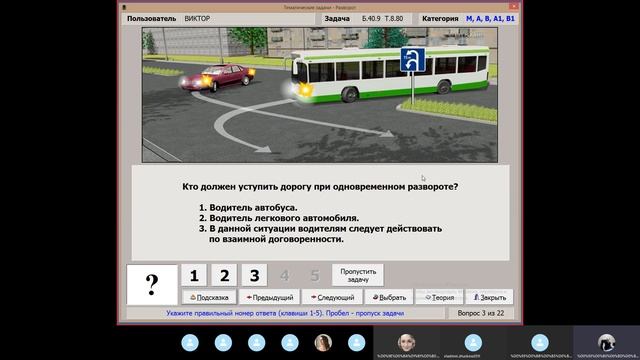Click the app icon in the title bar

pos(124,7)
